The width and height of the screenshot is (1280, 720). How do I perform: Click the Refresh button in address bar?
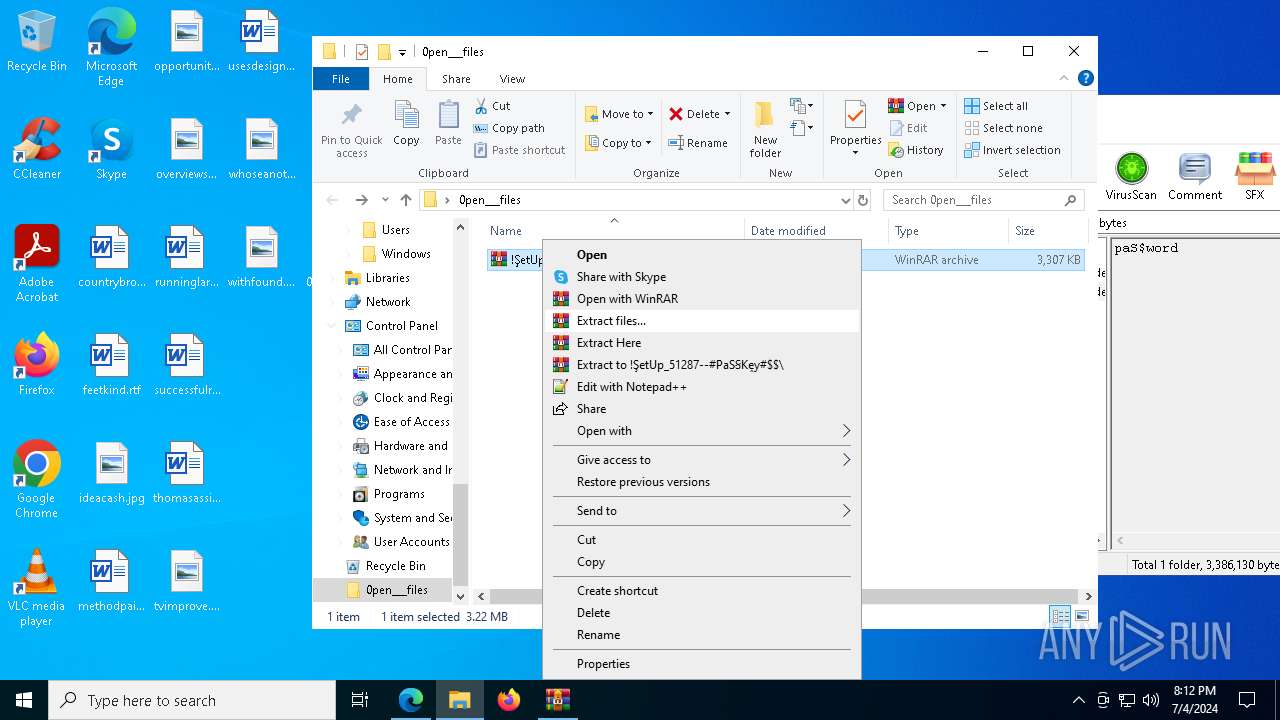point(863,200)
